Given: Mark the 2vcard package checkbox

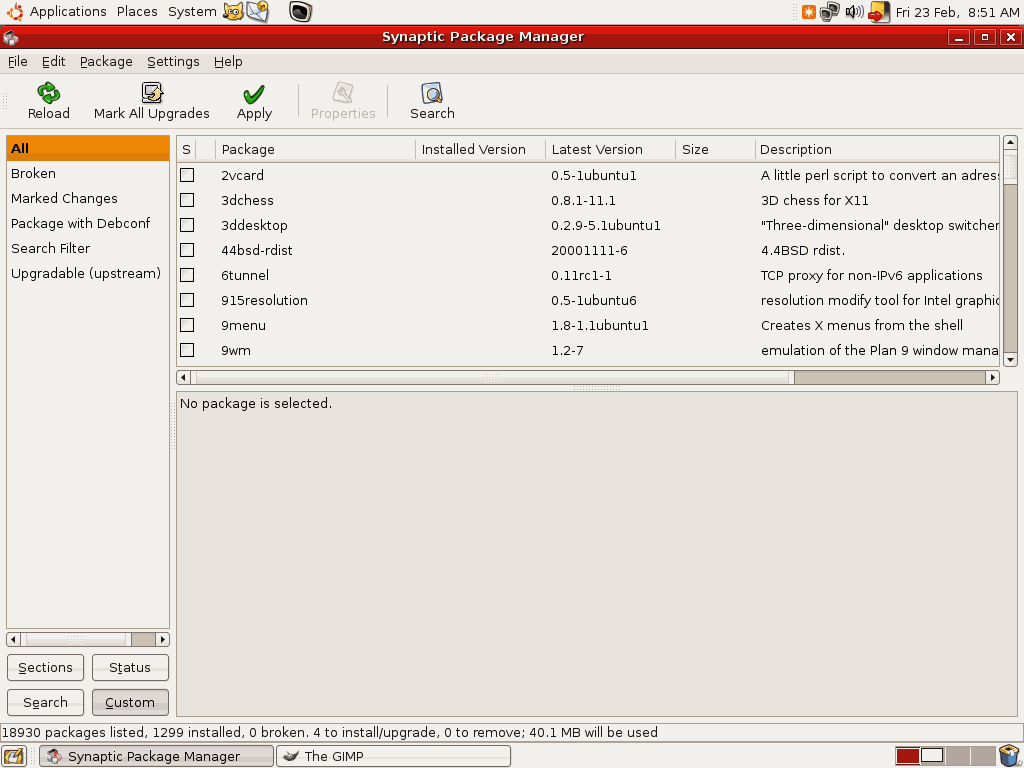Looking at the screenshot, I should click(187, 175).
